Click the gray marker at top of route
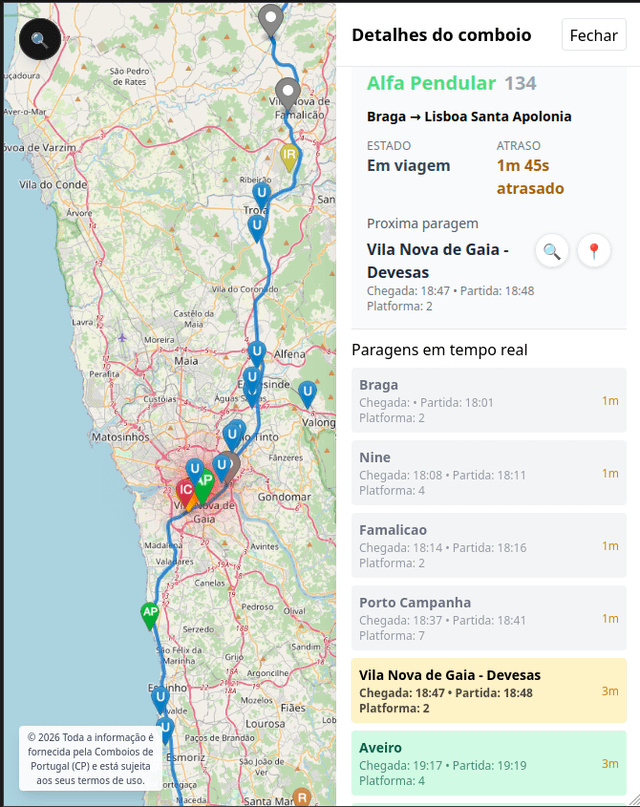The width and height of the screenshot is (640, 807). tap(270, 18)
